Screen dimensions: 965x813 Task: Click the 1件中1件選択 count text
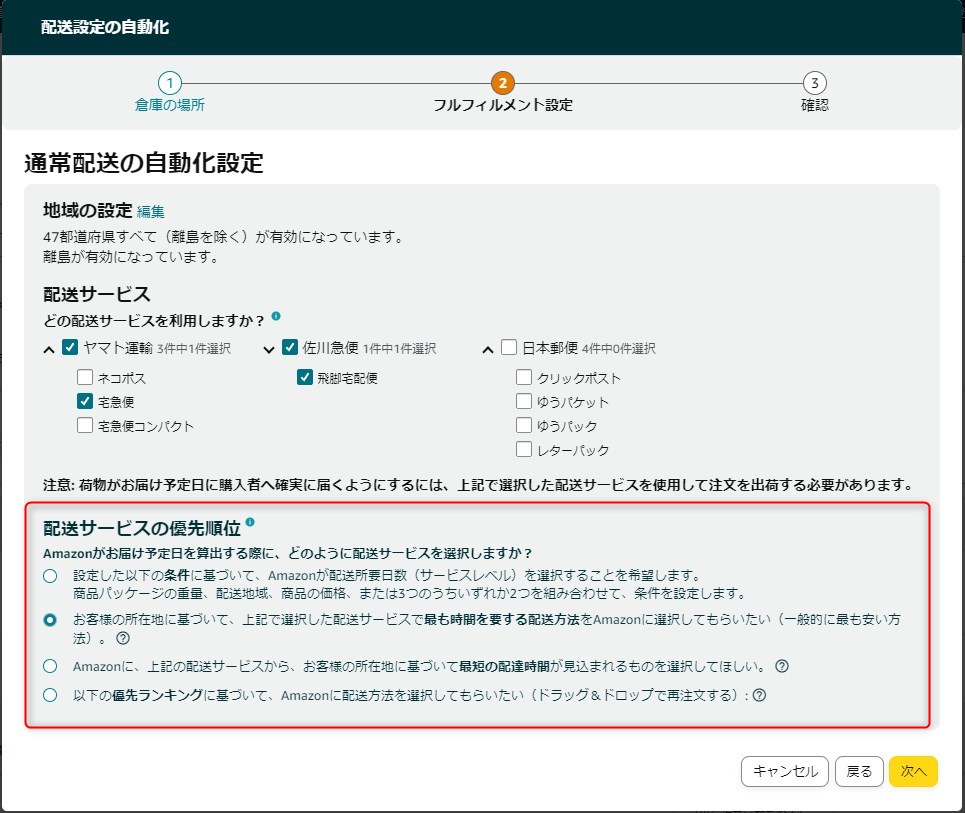[399, 349]
